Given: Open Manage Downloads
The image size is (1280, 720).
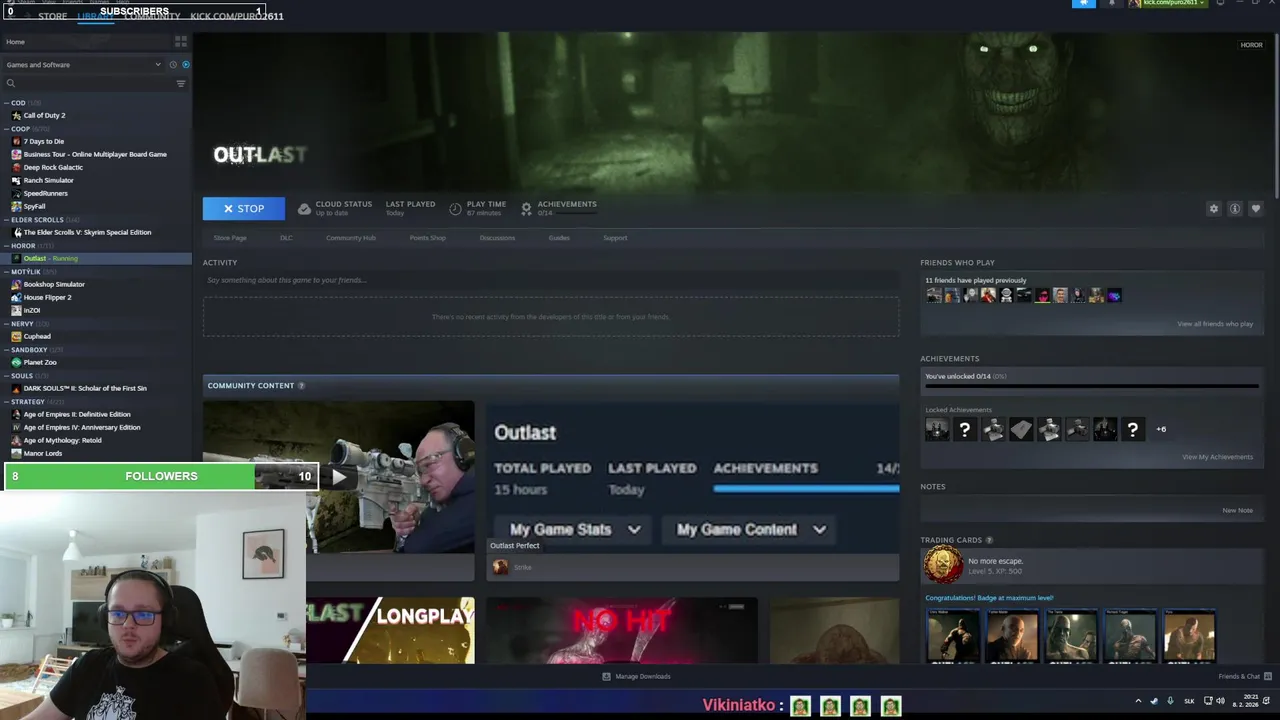Looking at the screenshot, I should tap(637, 677).
